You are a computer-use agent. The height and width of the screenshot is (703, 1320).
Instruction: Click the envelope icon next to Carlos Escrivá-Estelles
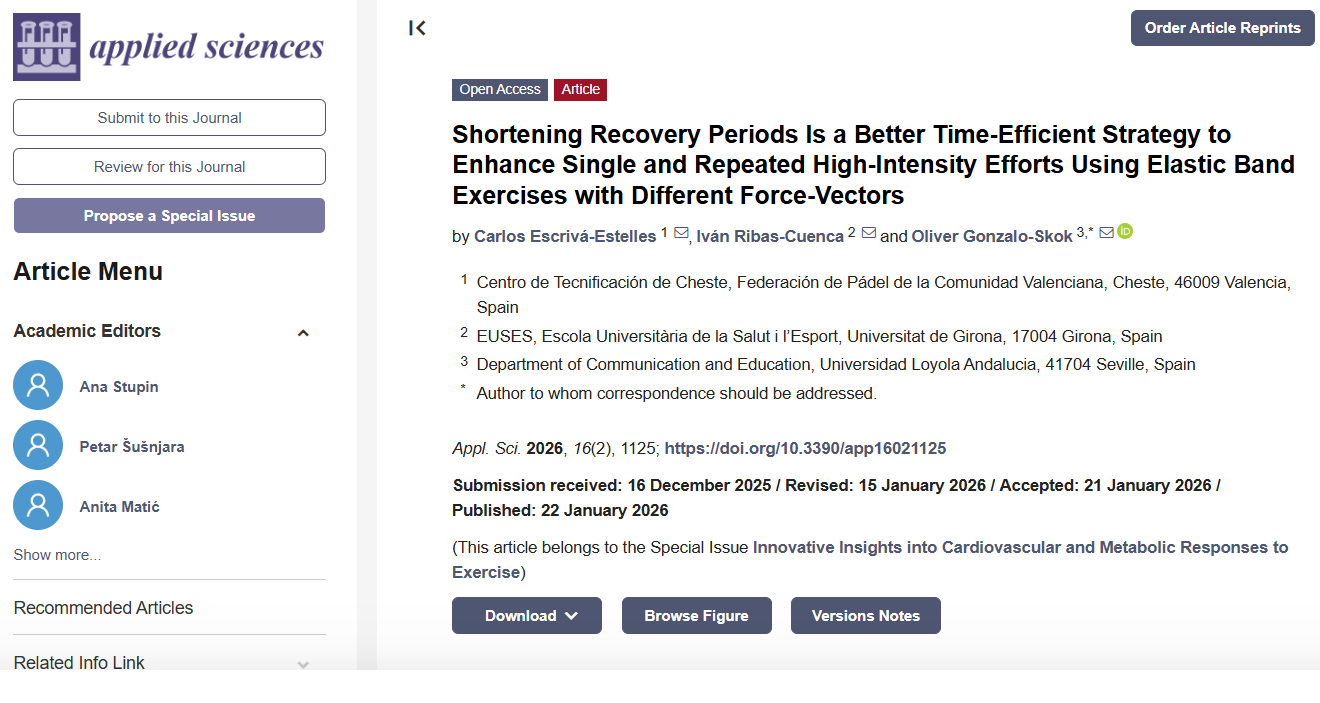pos(681,233)
